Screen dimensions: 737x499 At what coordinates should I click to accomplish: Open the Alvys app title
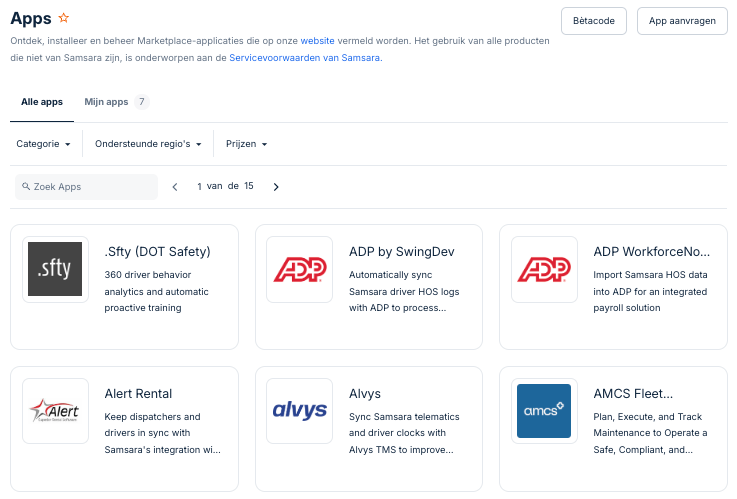point(365,394)
